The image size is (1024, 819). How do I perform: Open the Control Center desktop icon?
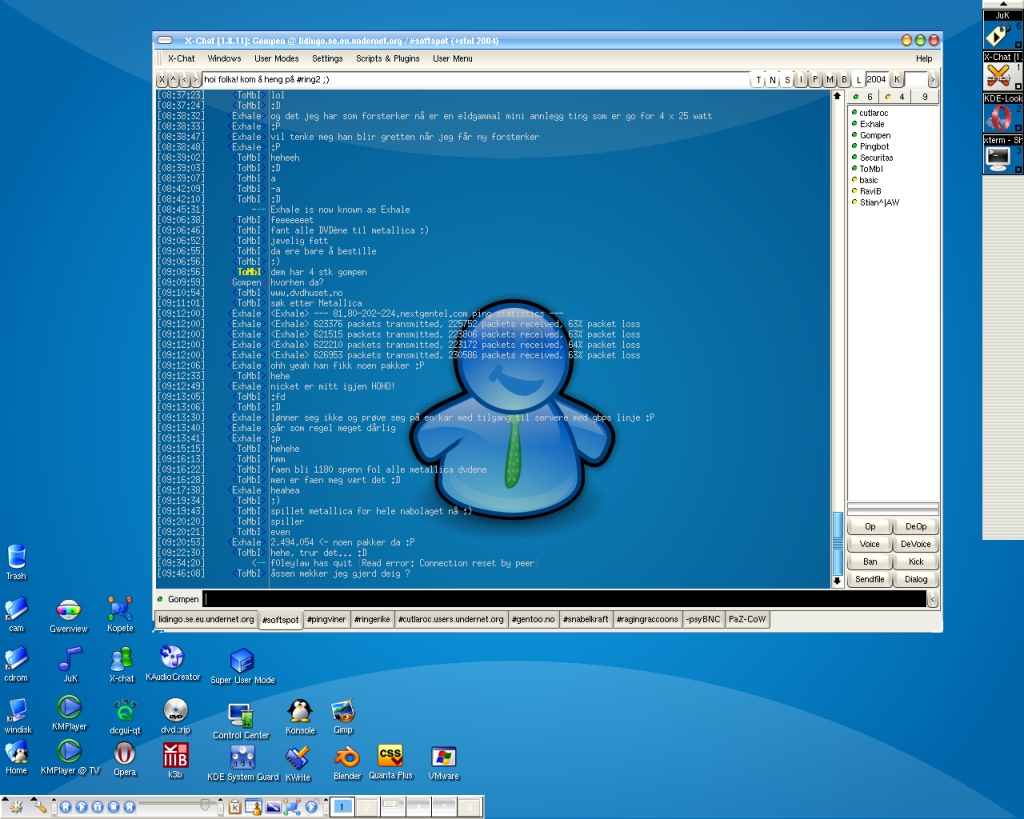tap(241, 721)
